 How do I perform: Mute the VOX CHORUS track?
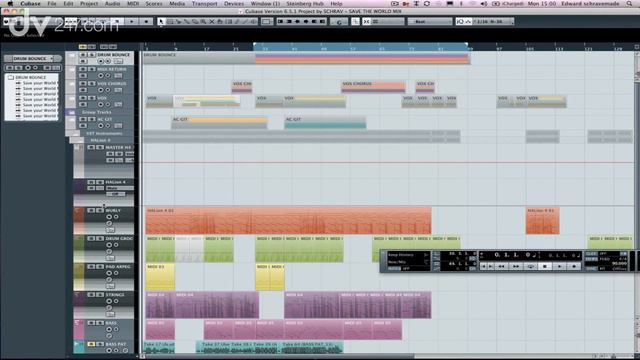tap(83, 83)
